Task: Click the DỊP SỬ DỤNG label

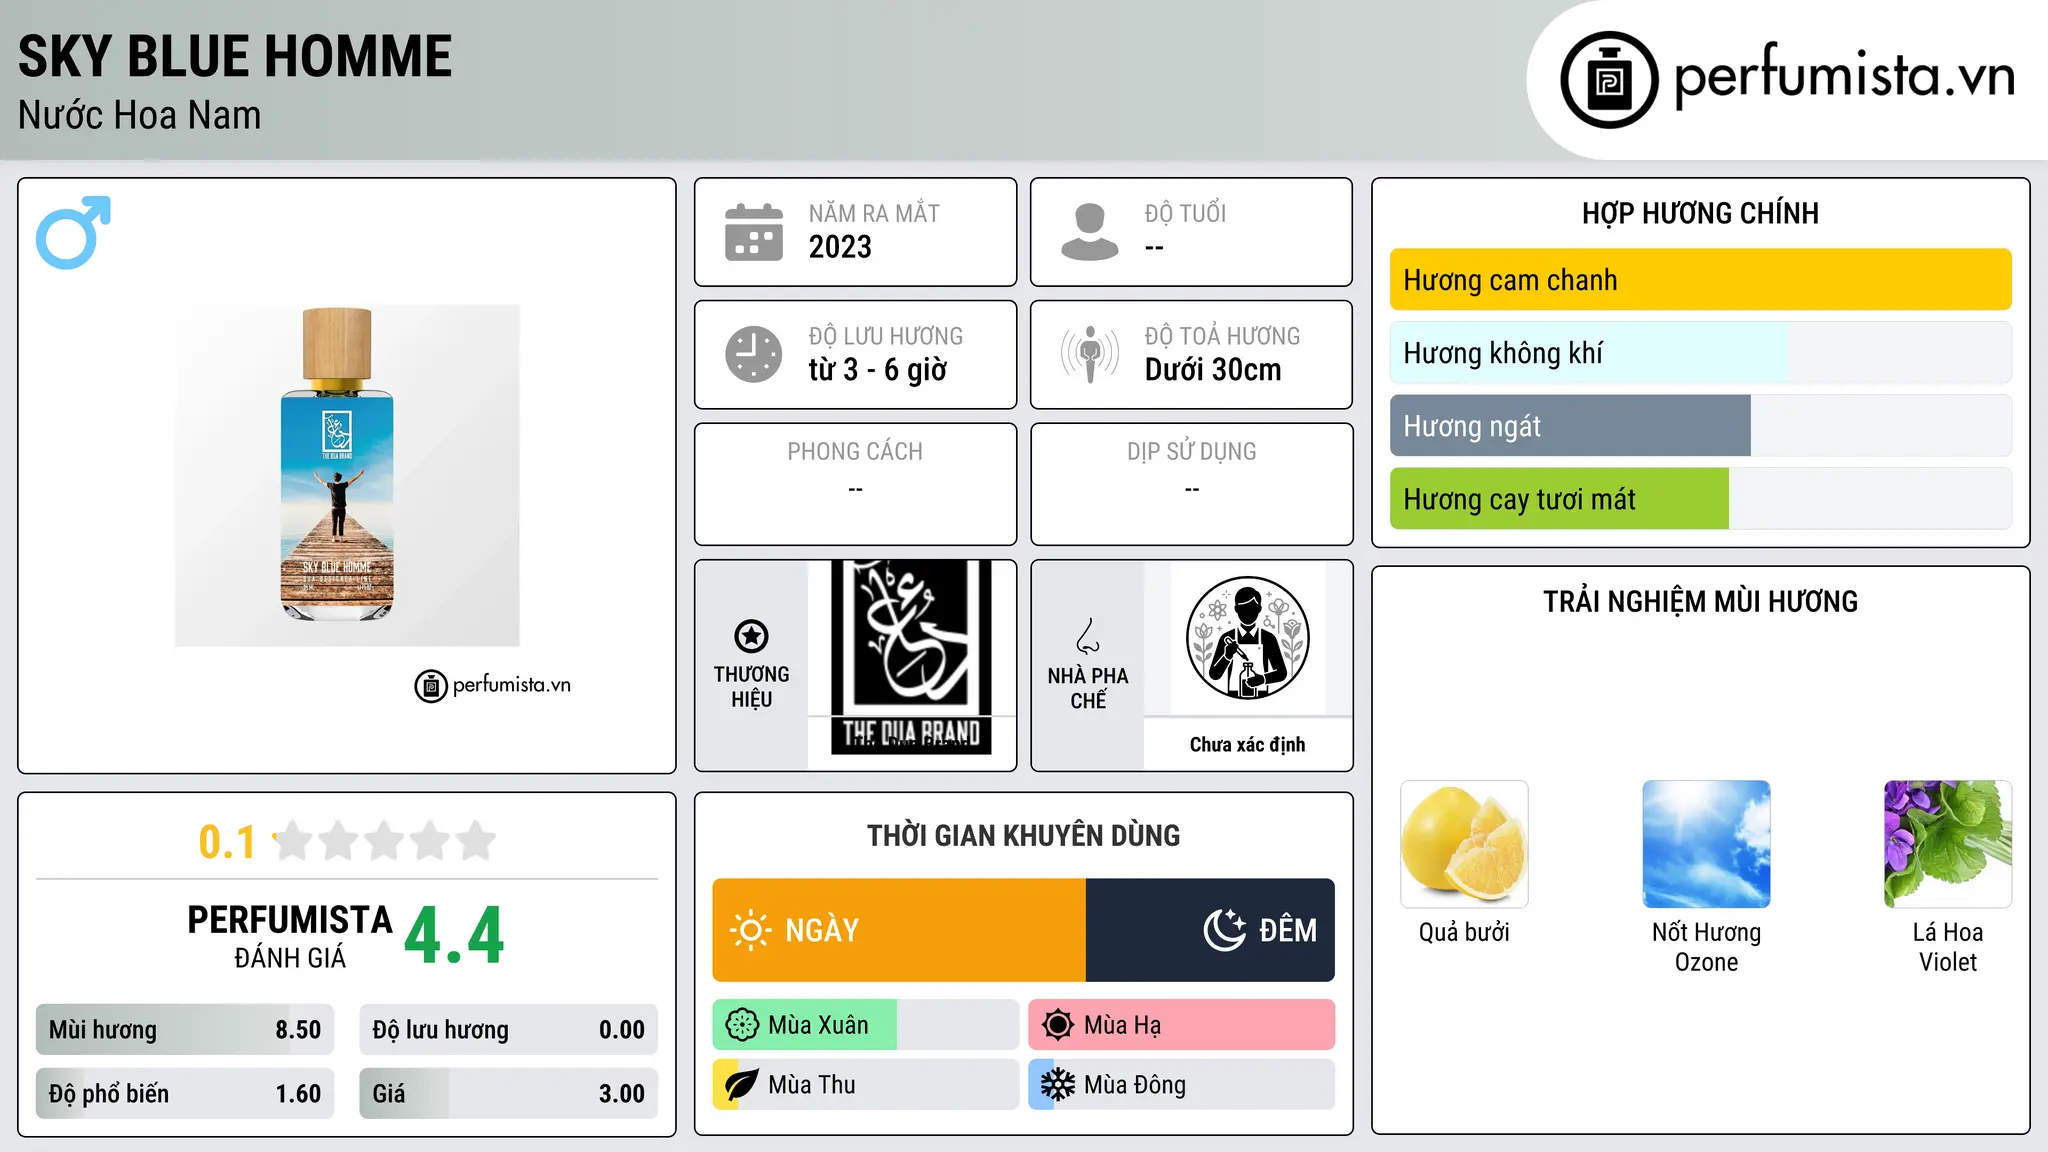Action: [1191, 452]
